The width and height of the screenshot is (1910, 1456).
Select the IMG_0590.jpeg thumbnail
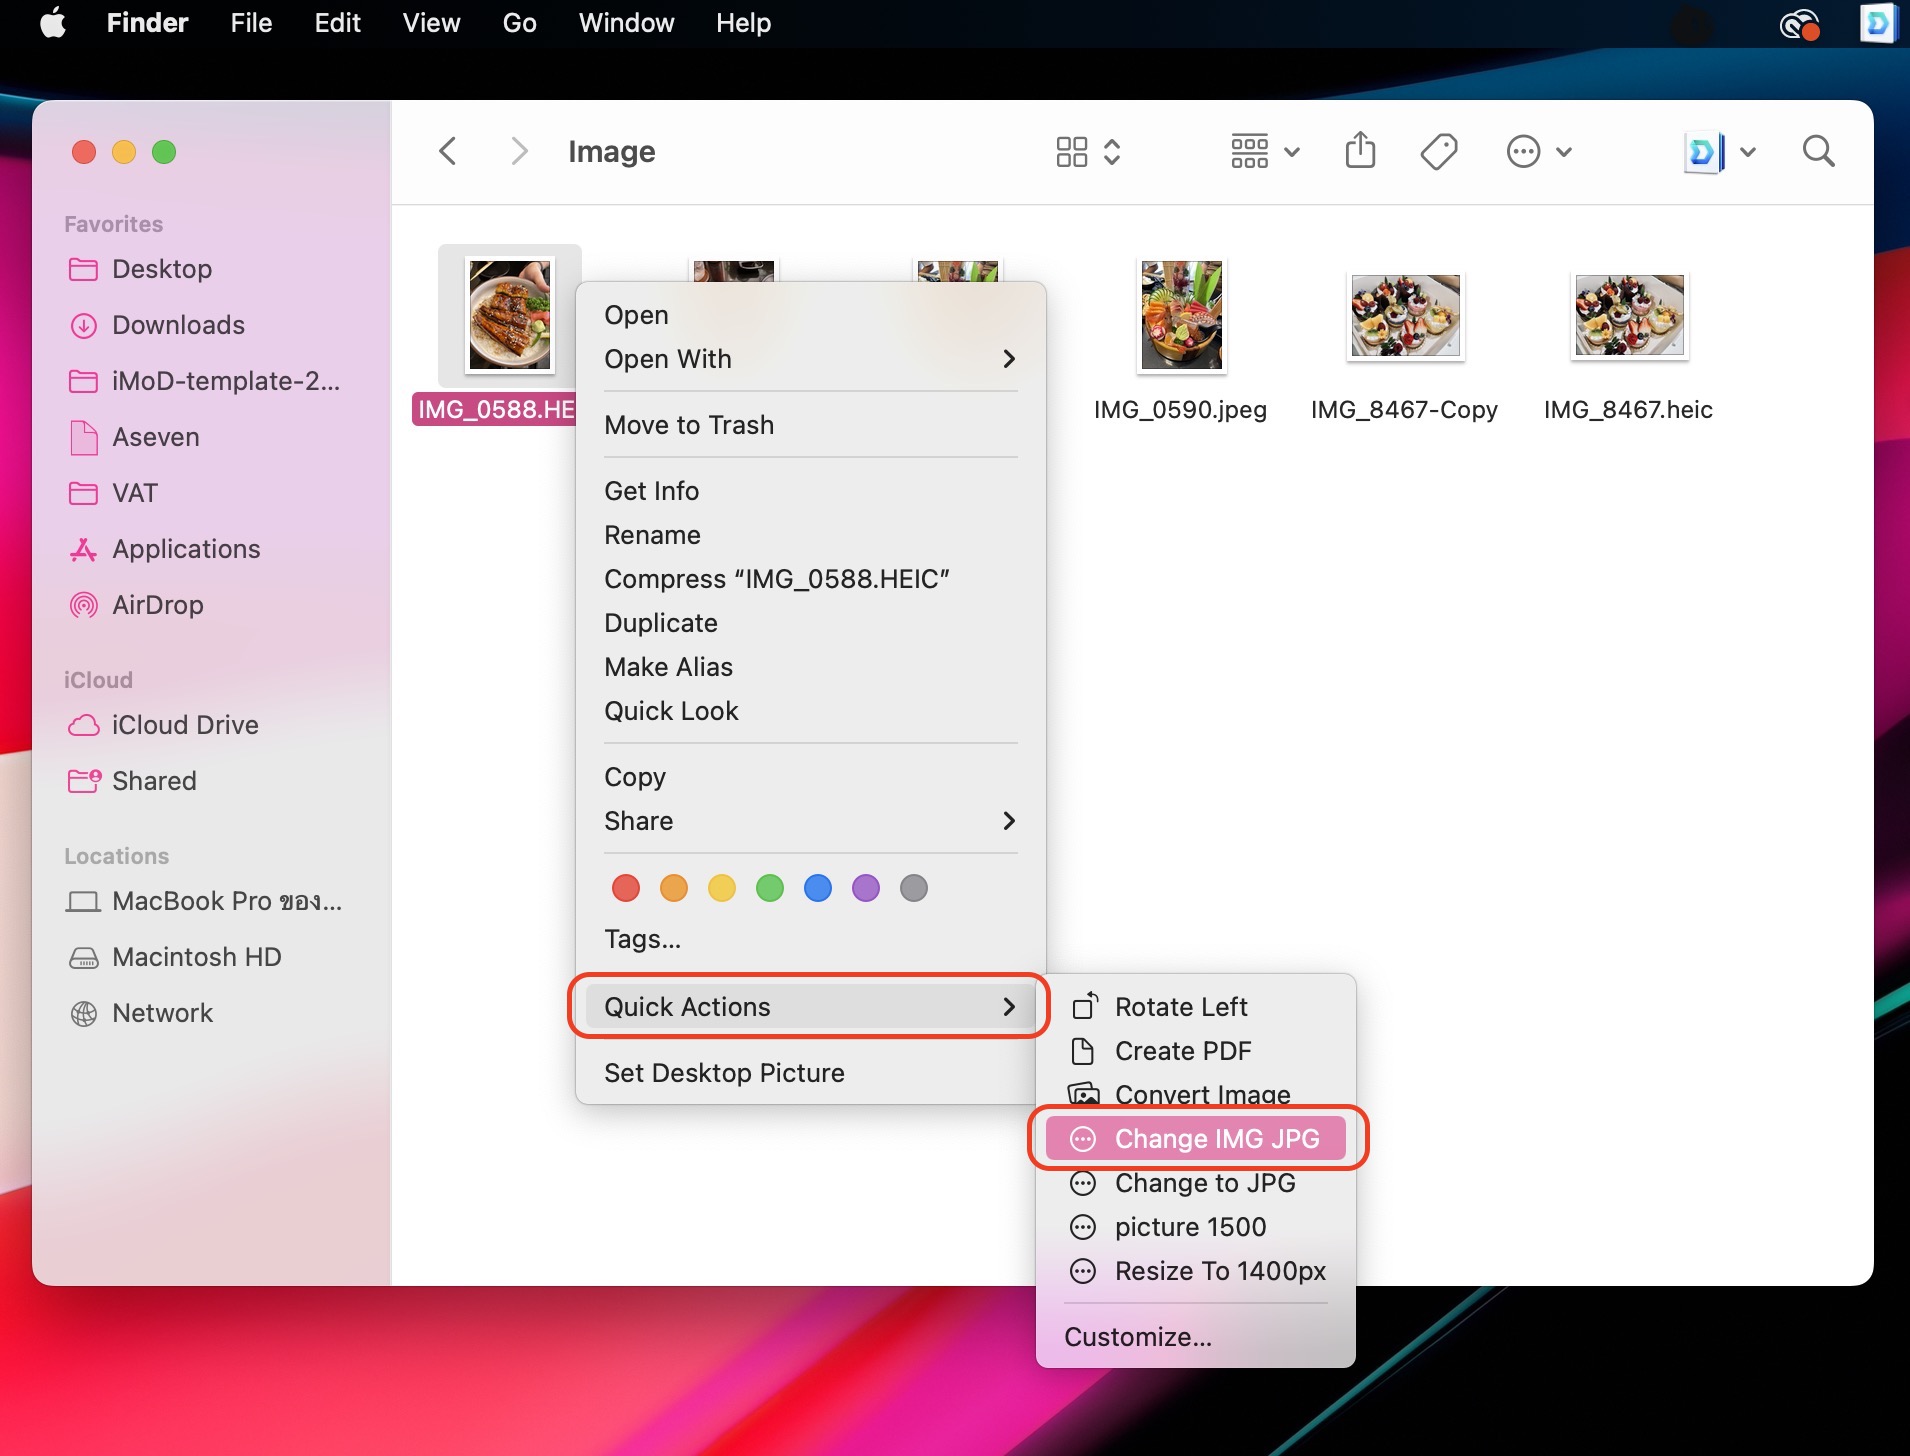click(x=1181, y=316)
